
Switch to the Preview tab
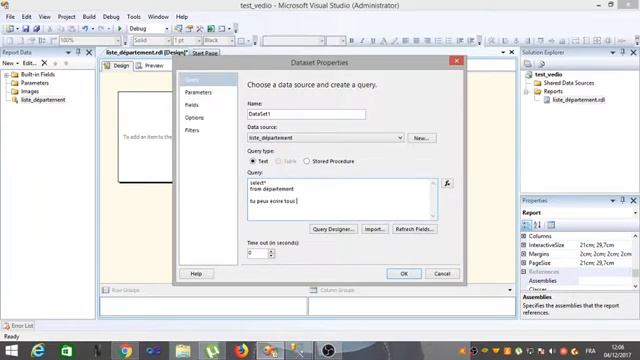(150, 66)
